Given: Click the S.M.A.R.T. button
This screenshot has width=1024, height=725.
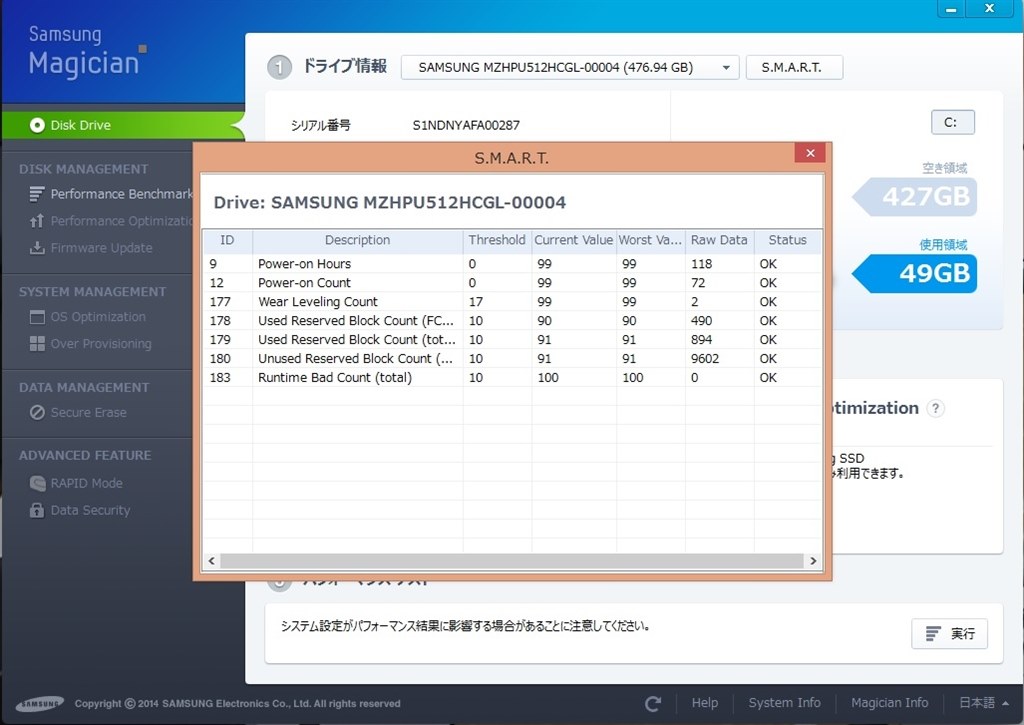Looking at the screenshot, I should coord(794,67).
